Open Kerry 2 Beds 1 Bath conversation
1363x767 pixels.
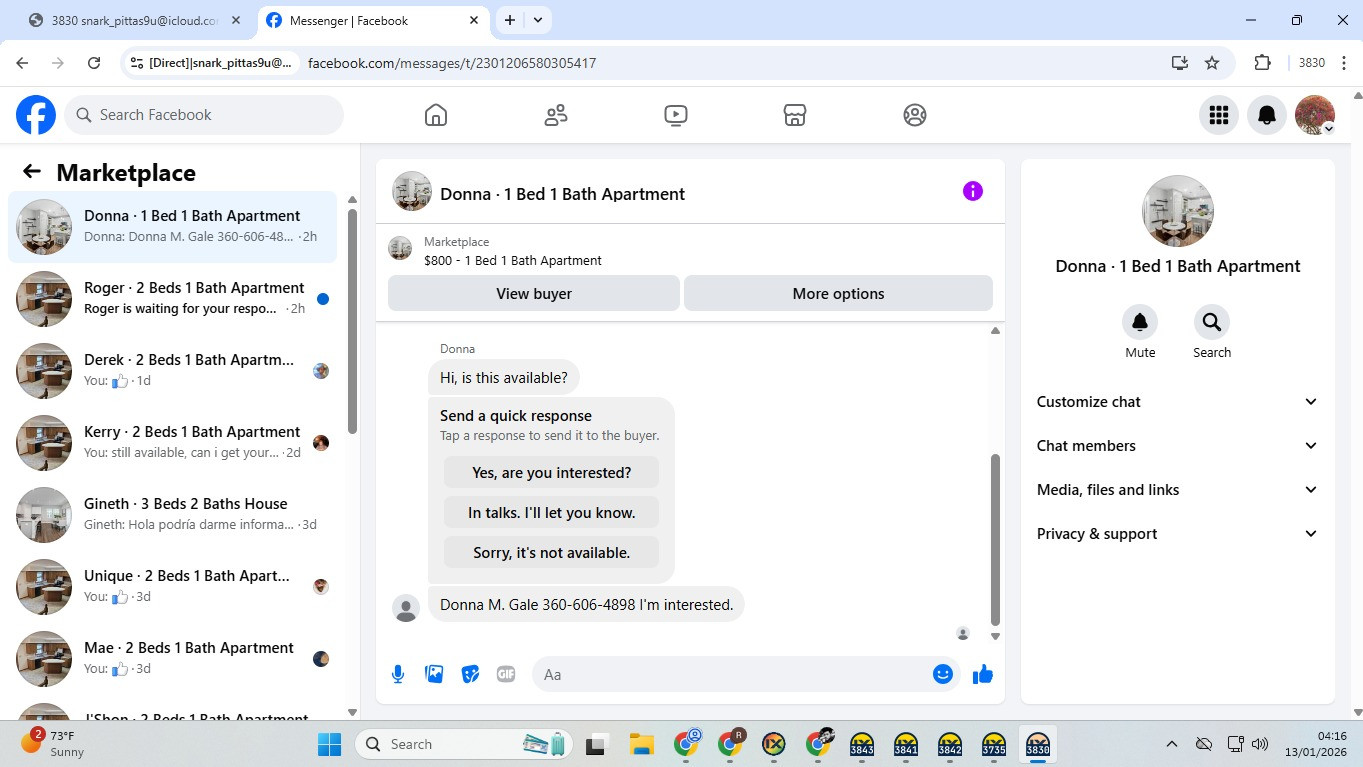(x=172, y=443)
